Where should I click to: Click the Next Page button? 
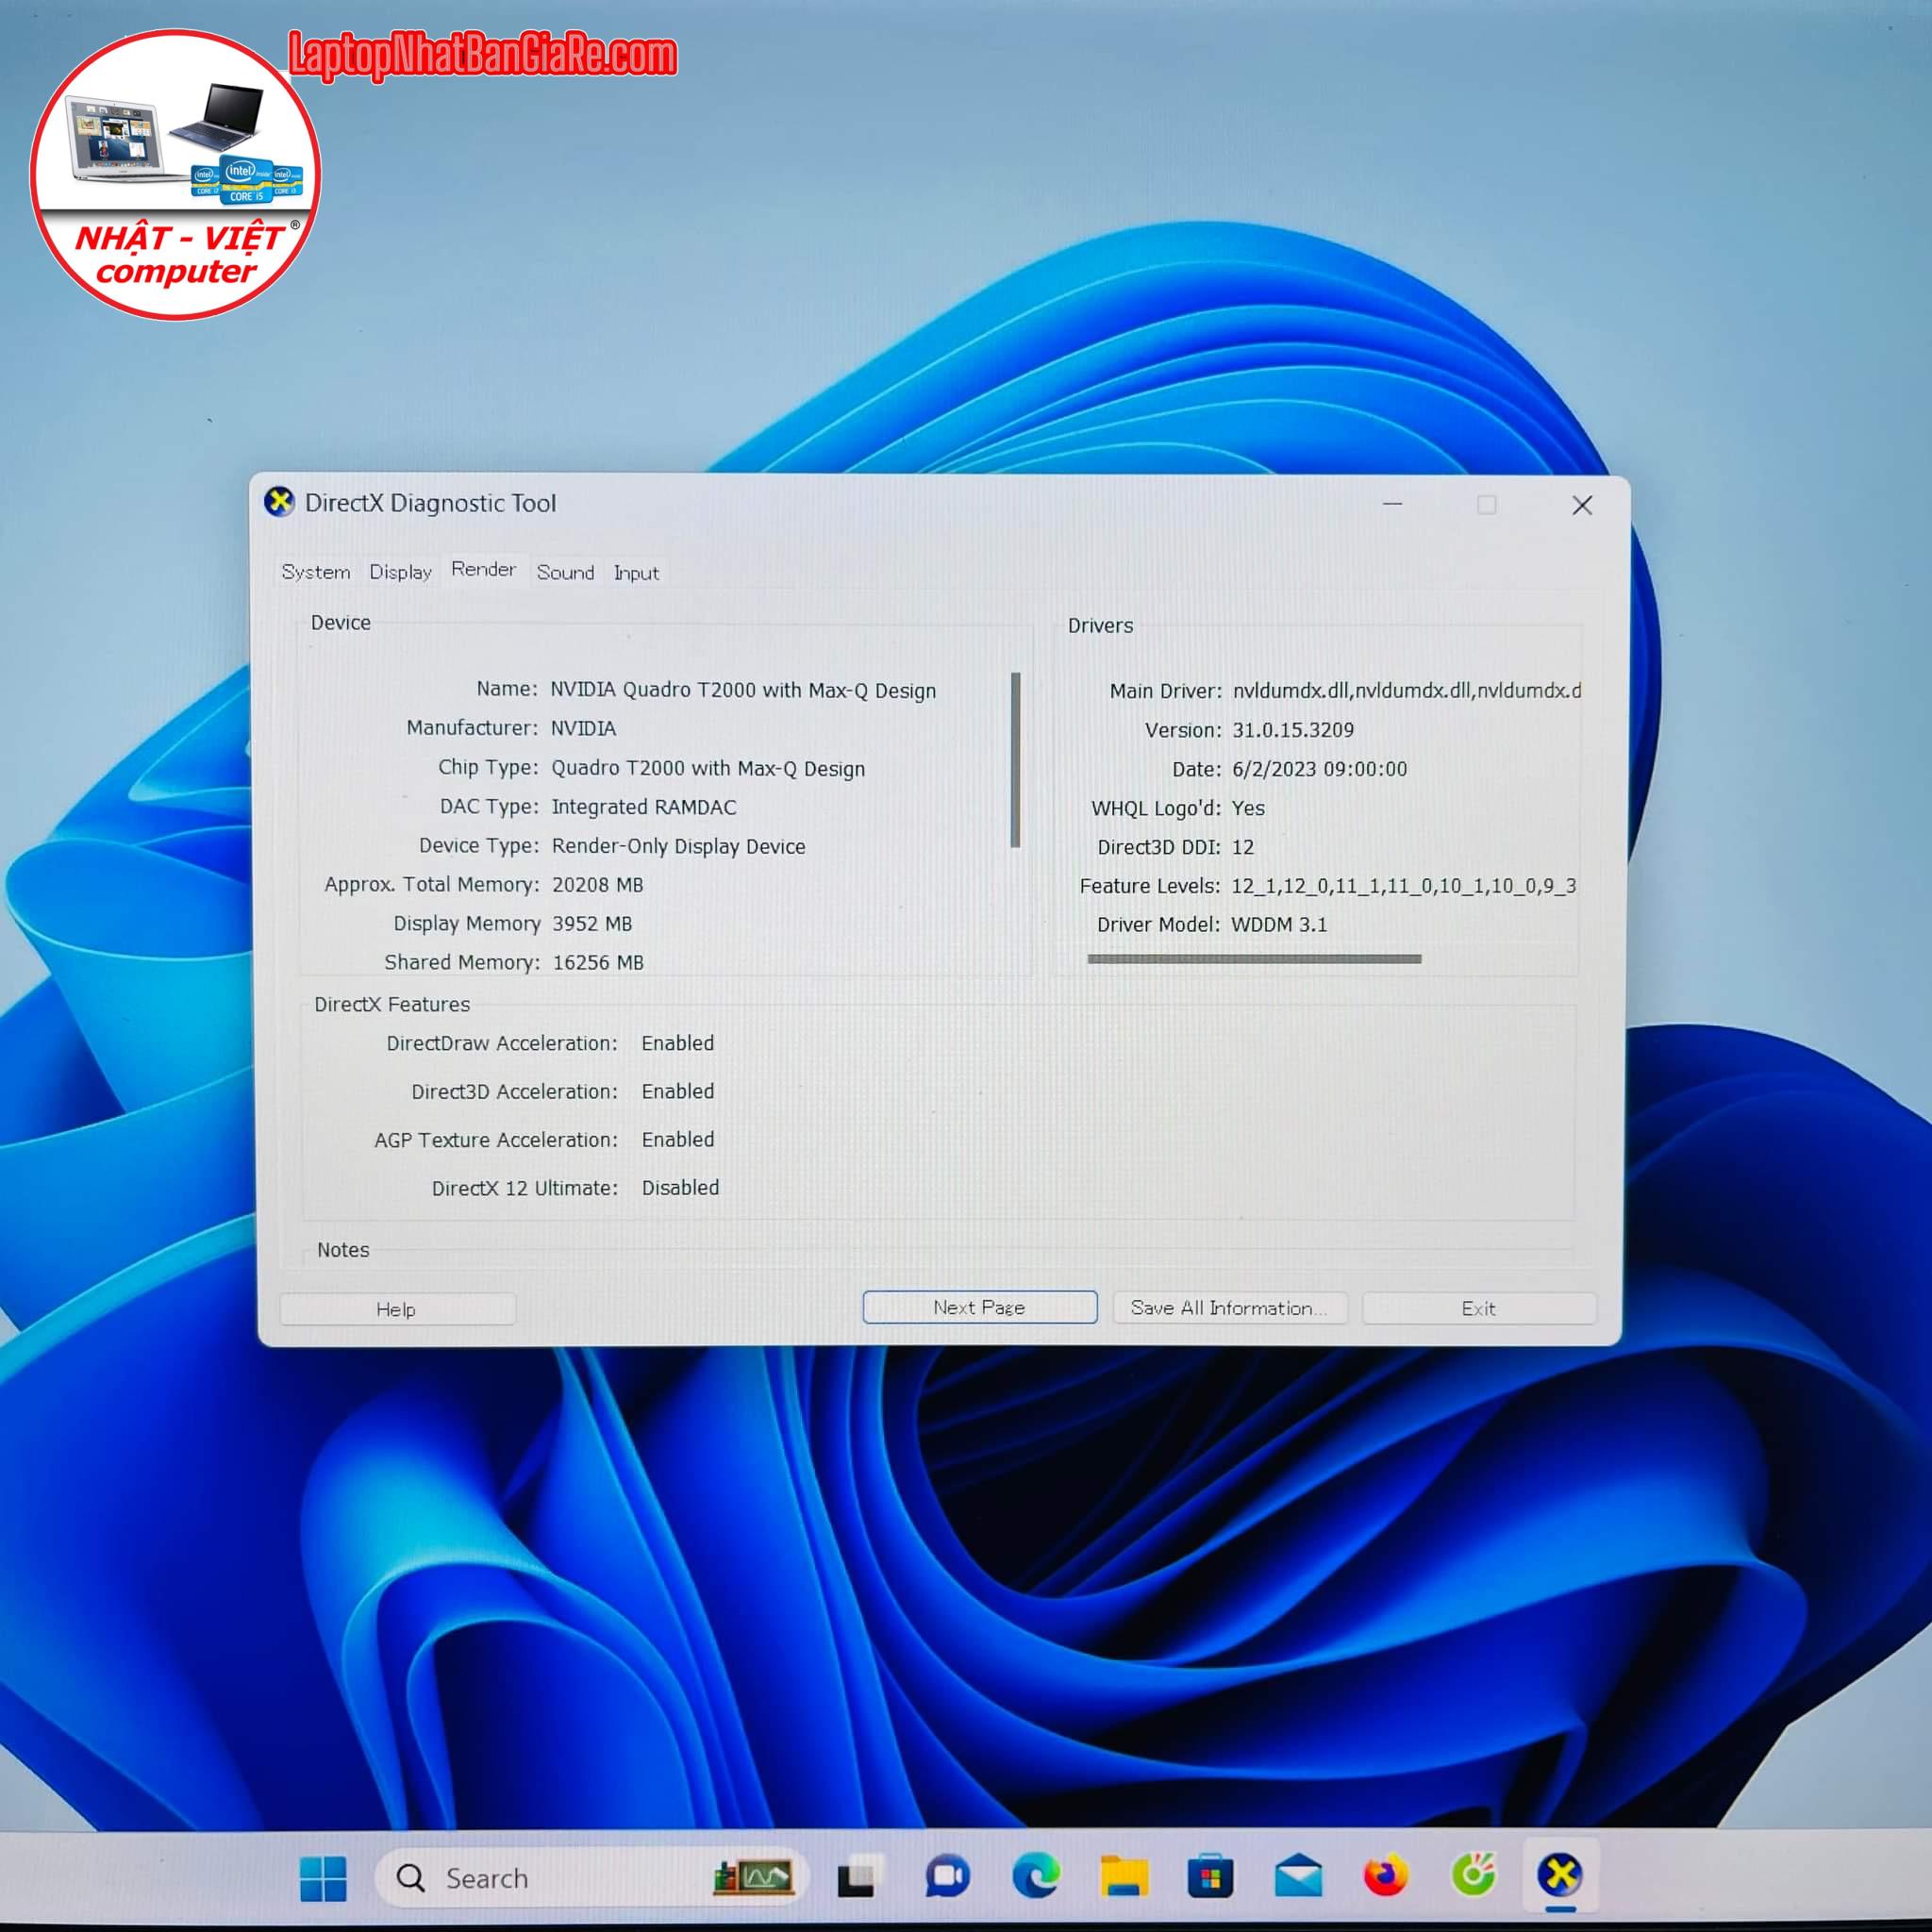click(979, 1307)
